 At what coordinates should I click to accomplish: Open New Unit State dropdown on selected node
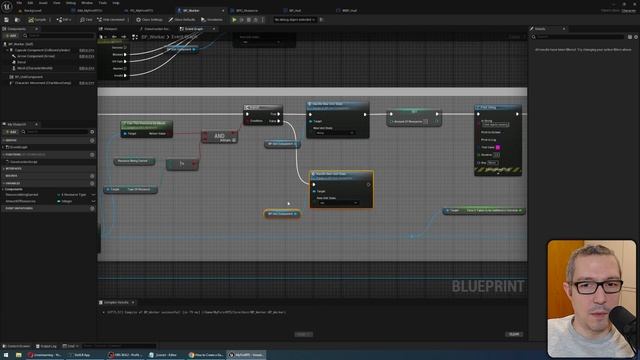click(x=338, y=203)
